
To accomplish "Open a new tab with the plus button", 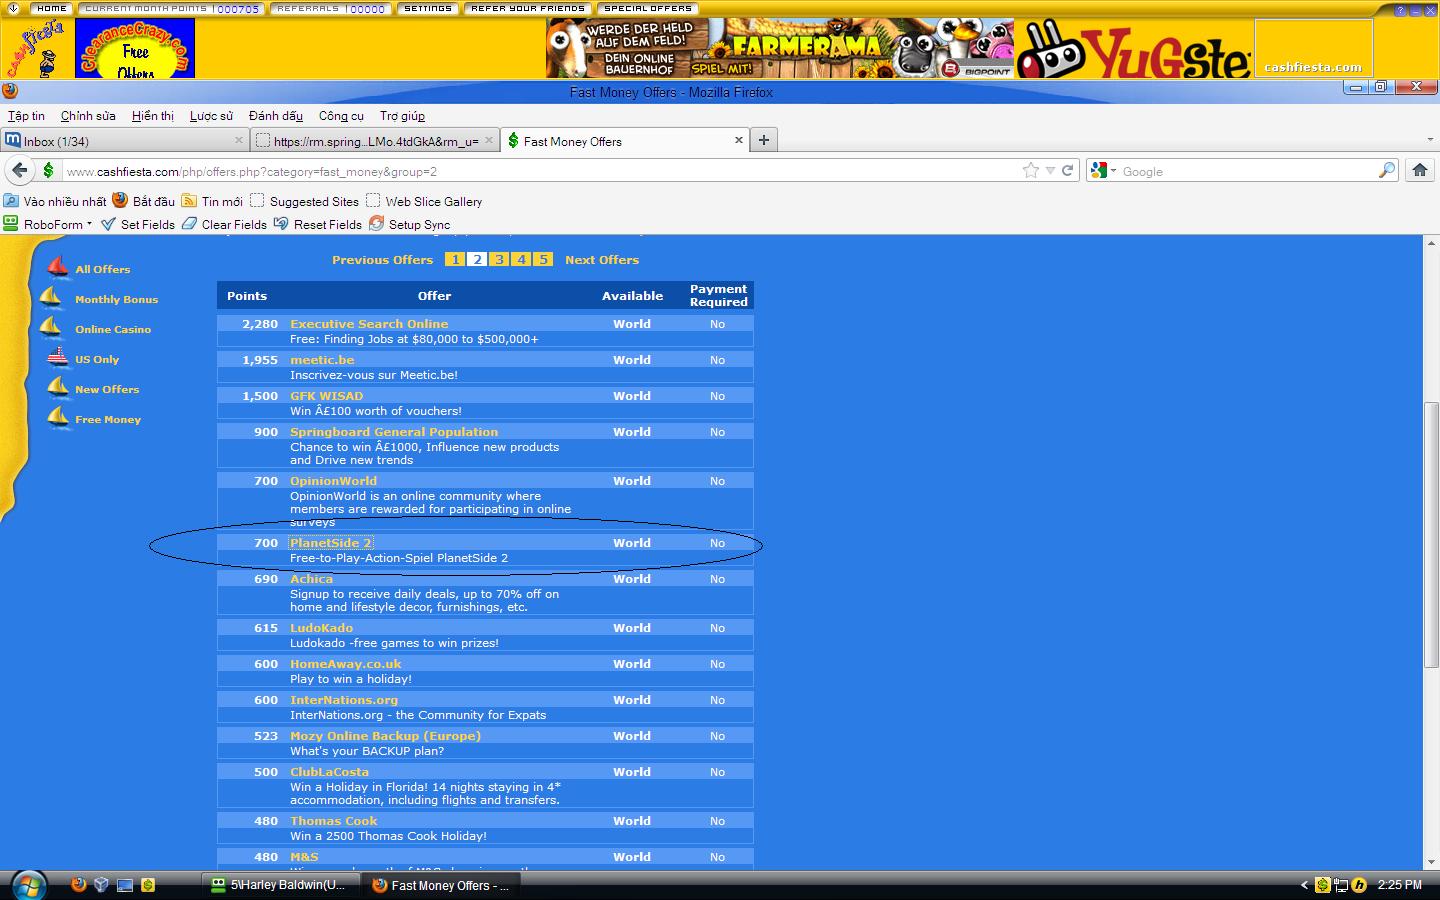I will 764,140.
